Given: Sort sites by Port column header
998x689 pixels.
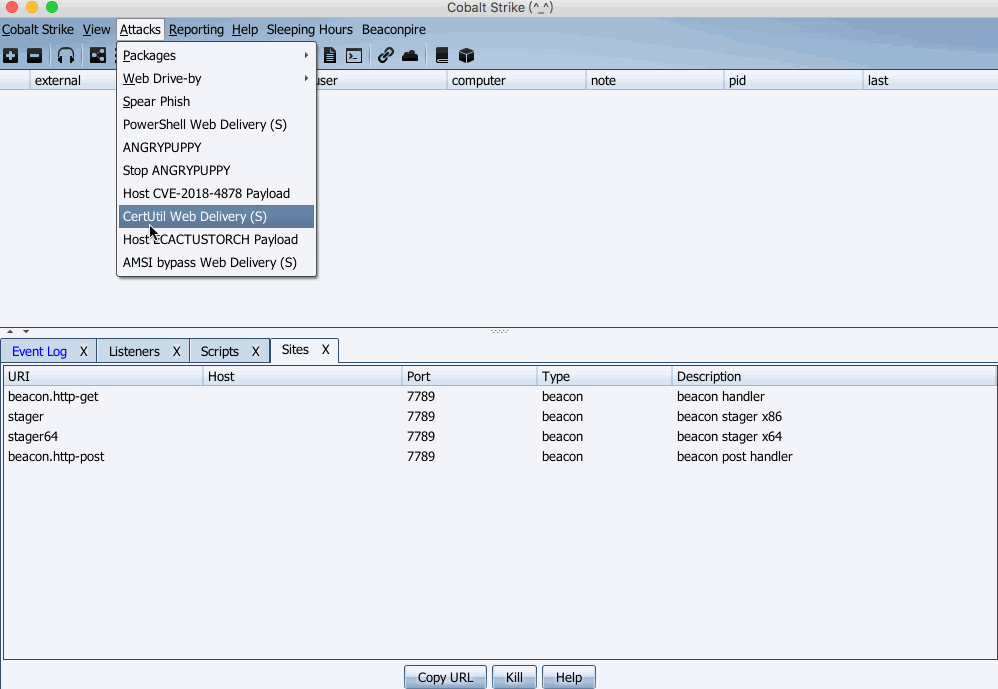Looking at the screenshot, I should (470, 376).
